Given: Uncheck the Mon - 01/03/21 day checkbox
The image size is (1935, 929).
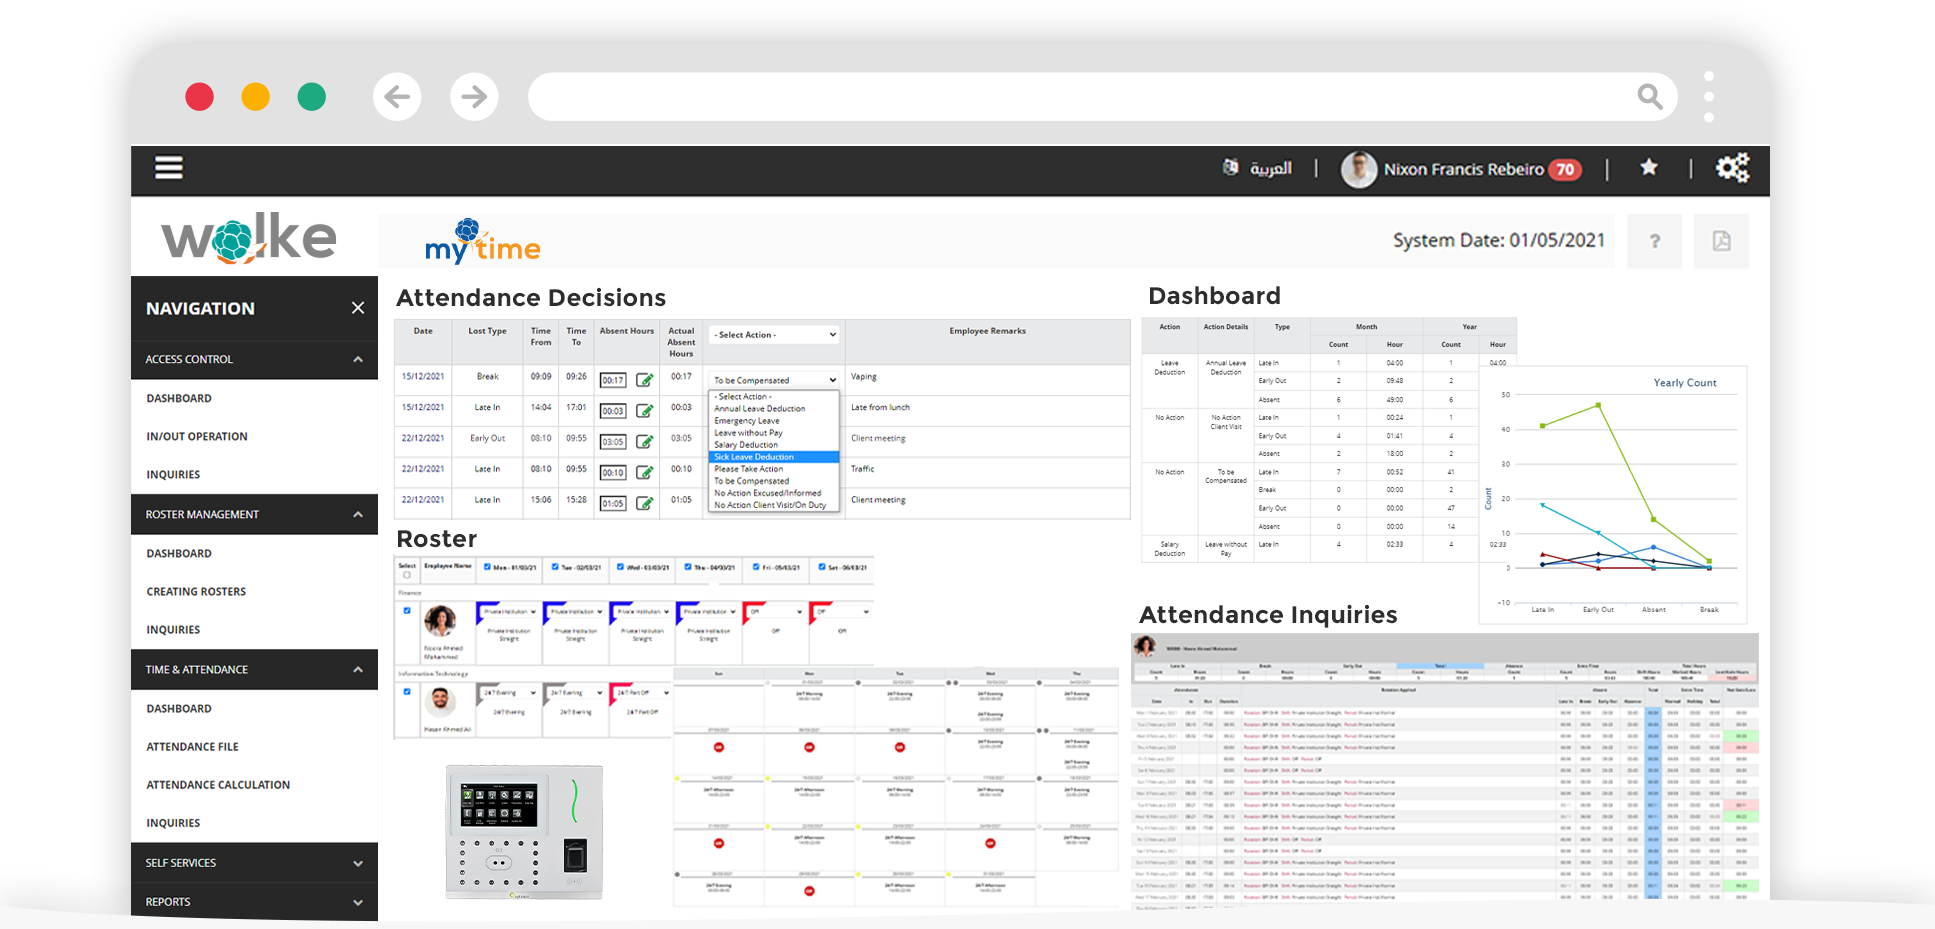Looking at the screenshot, I should point(485,568).
